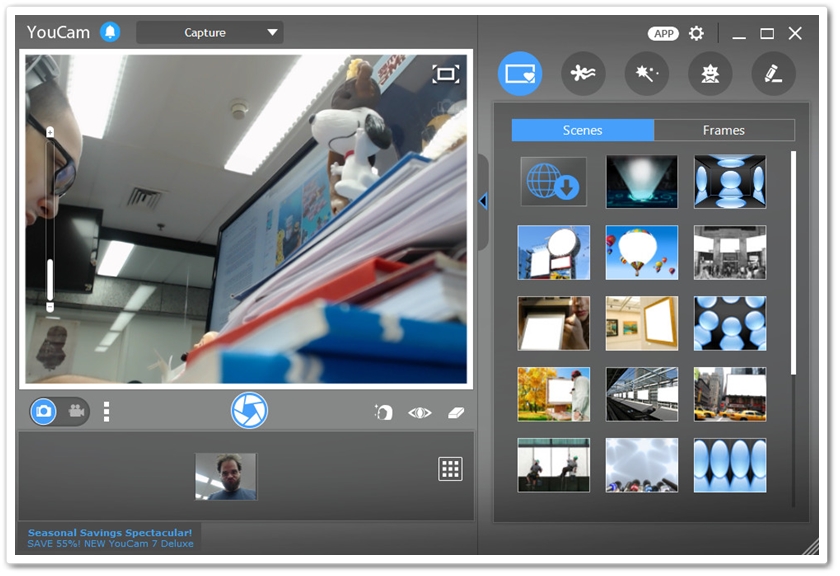840x576 pixels.
Task: Switch to the Scenes tab
Action: [582, 130]
